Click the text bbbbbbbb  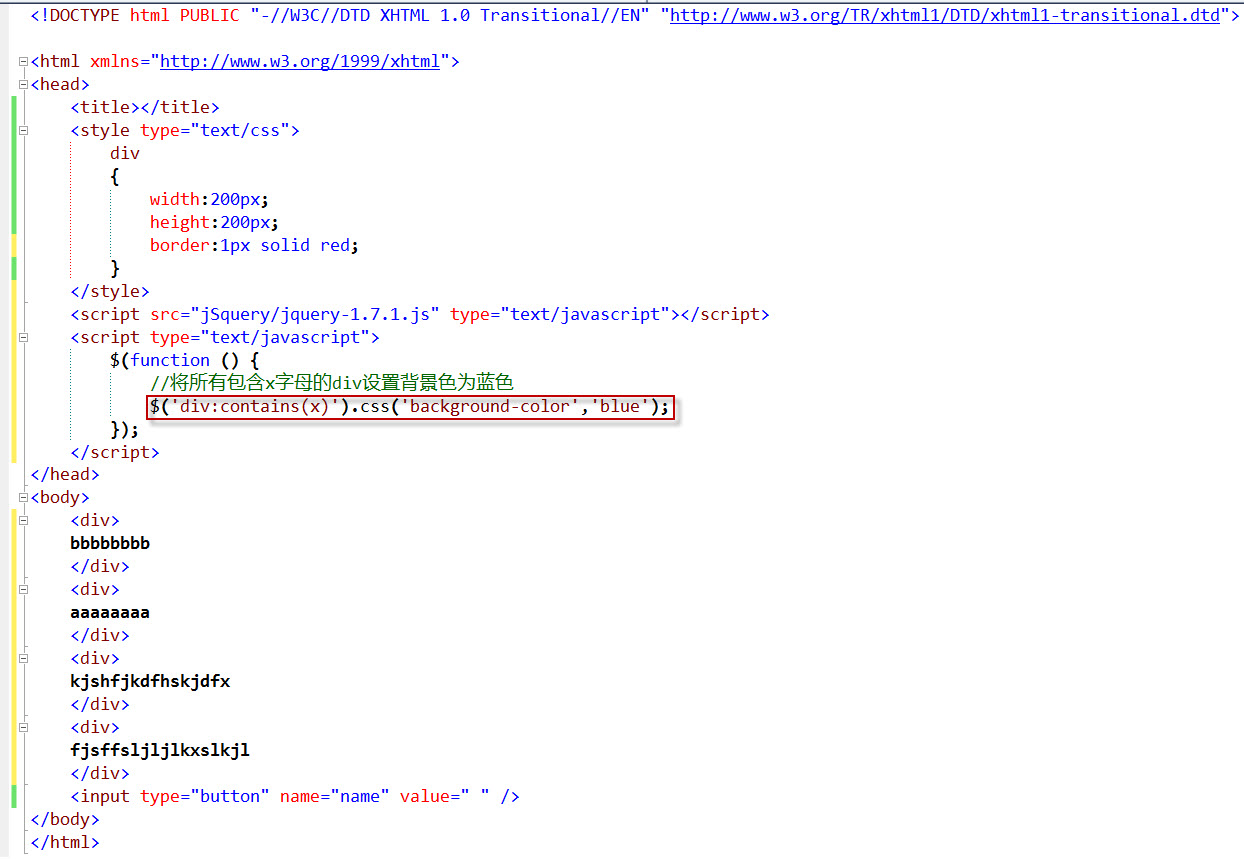[110, 544]
